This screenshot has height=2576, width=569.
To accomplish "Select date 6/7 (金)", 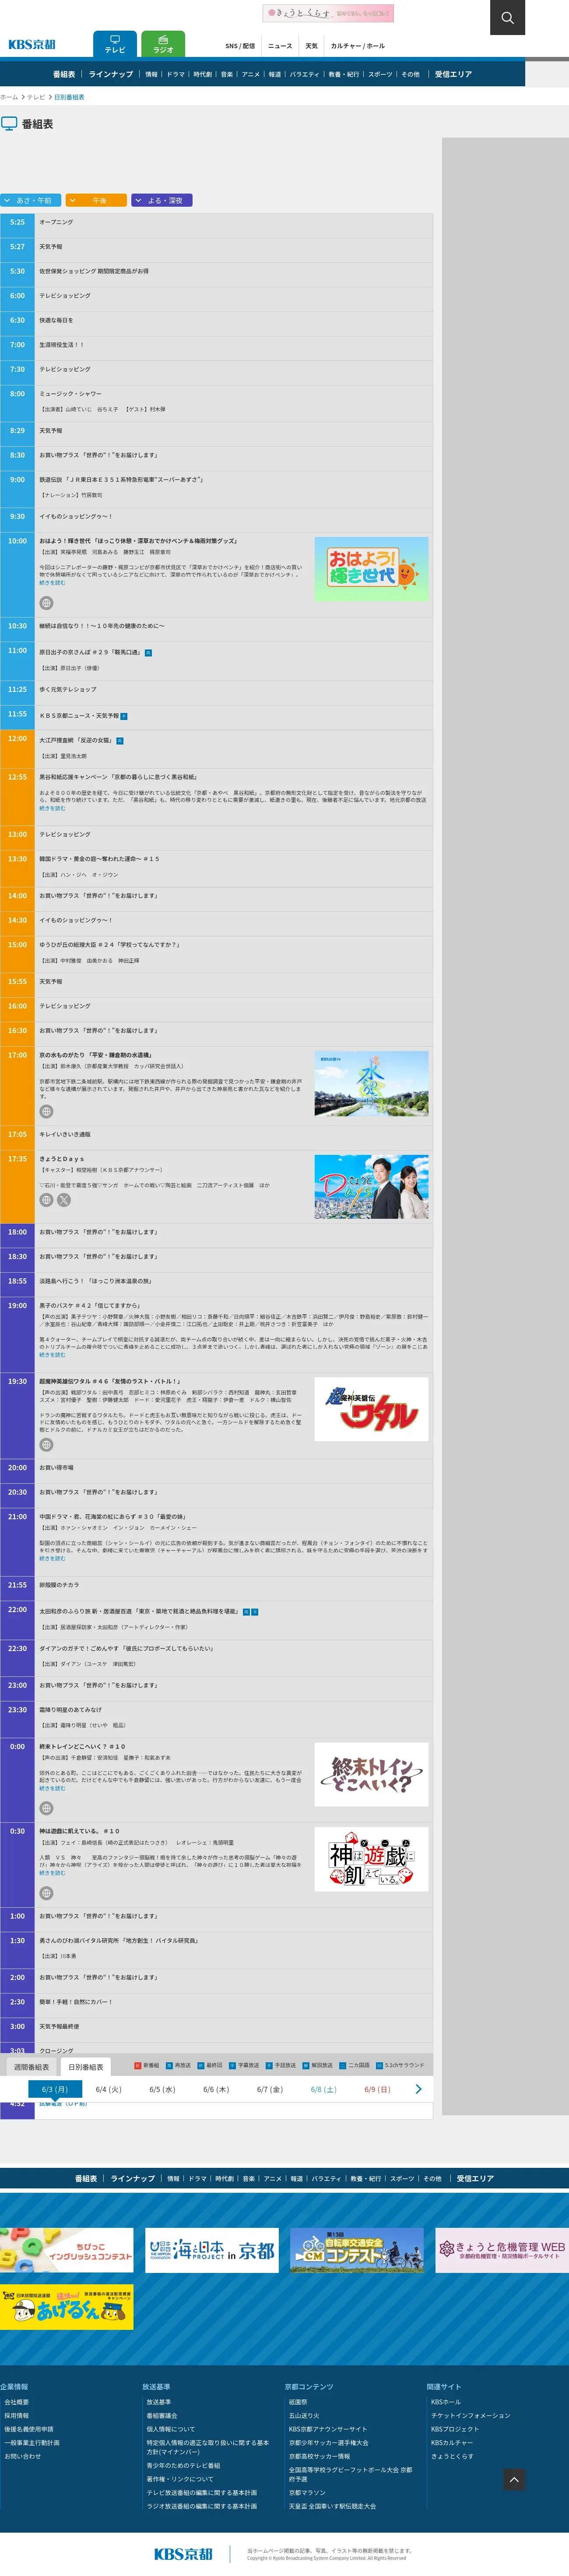I will pos(270,2089).
